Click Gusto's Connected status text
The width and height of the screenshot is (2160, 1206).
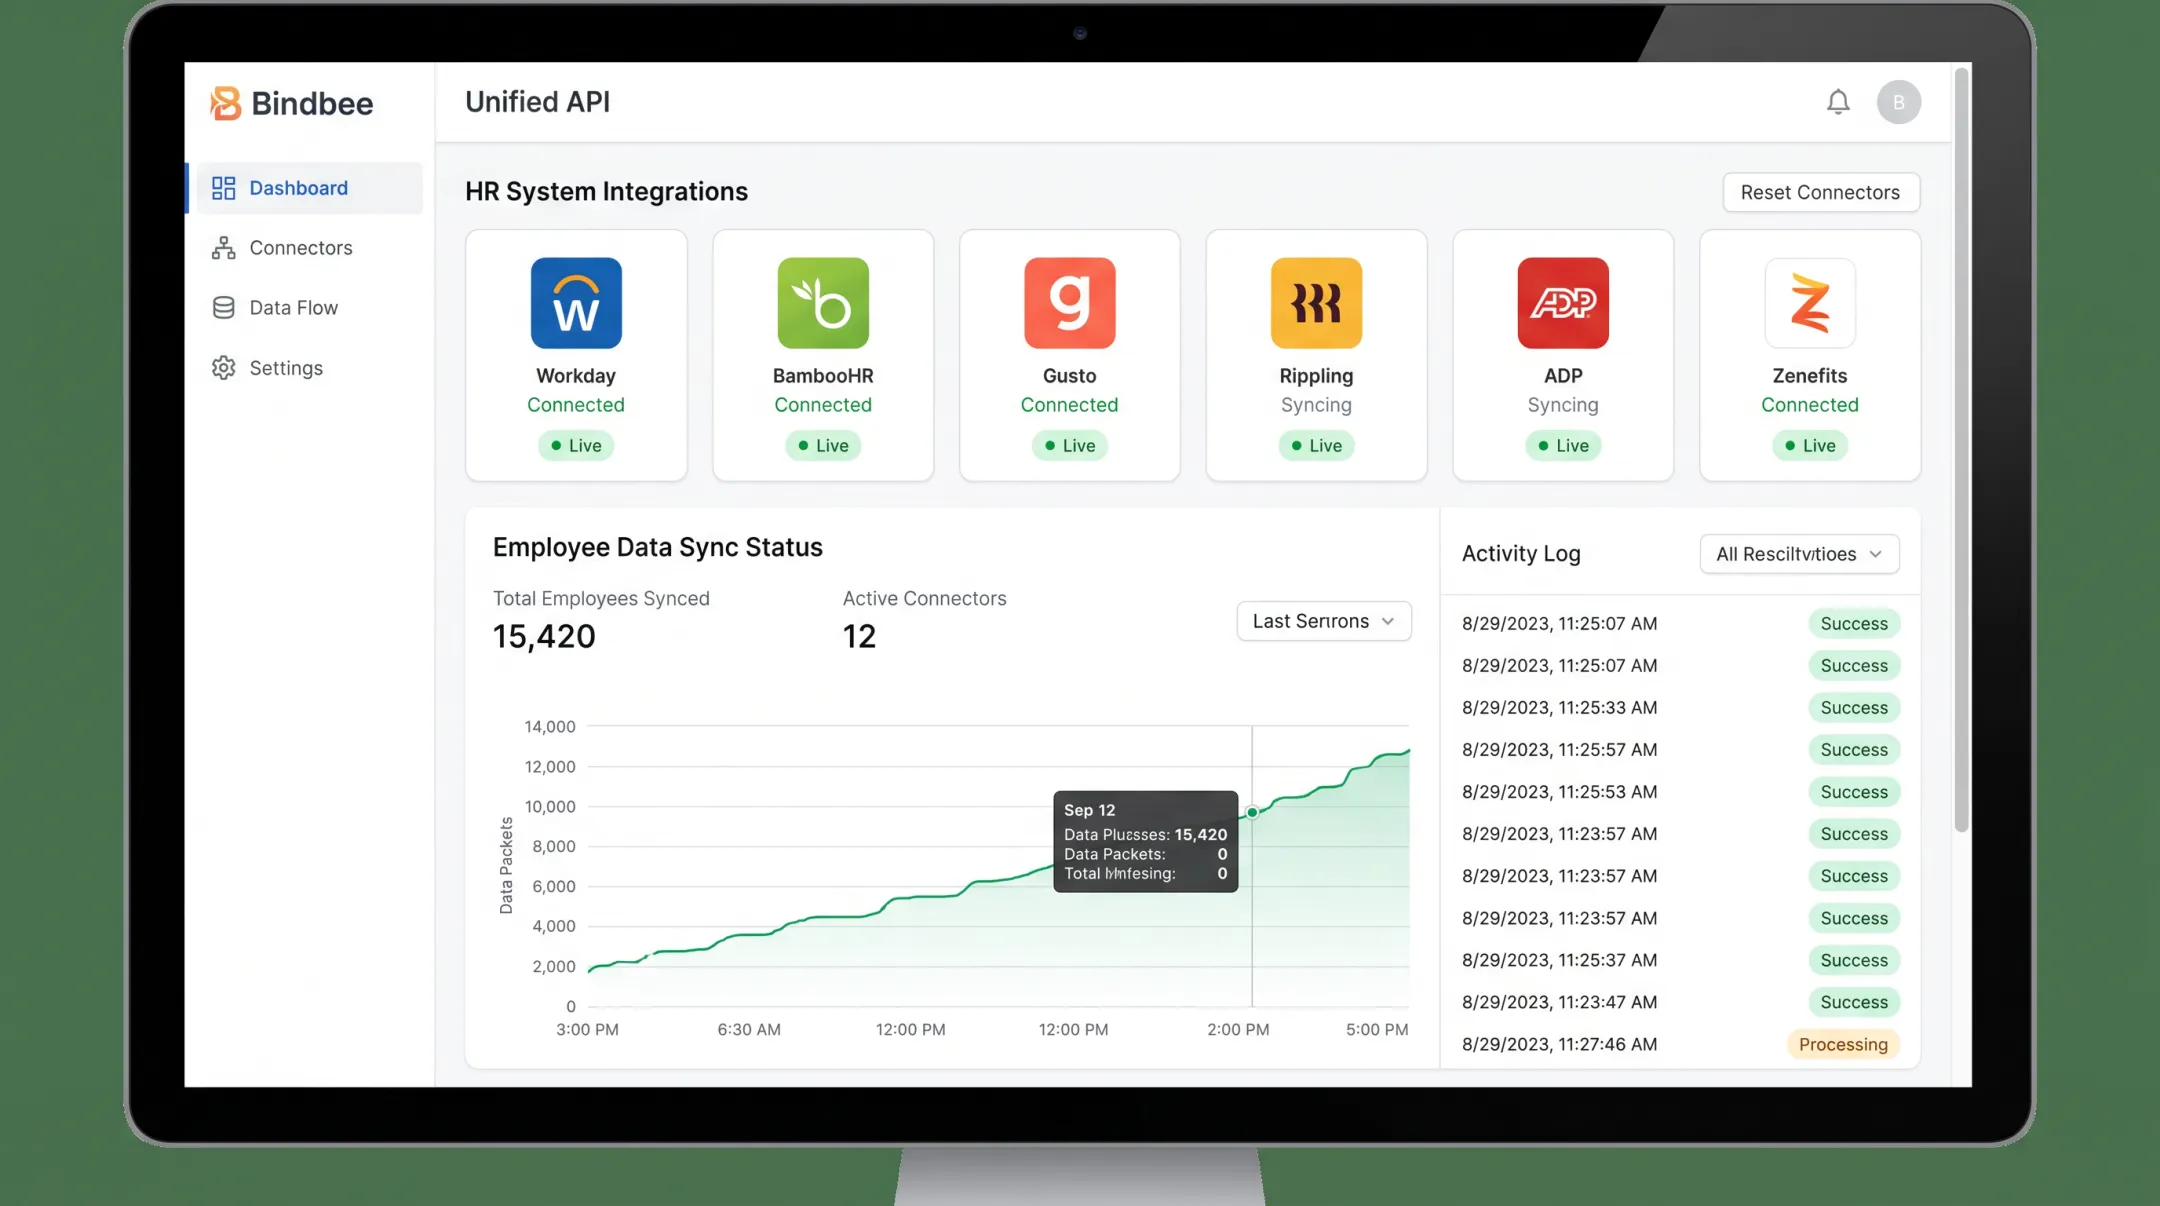(x=1070, y=405)
